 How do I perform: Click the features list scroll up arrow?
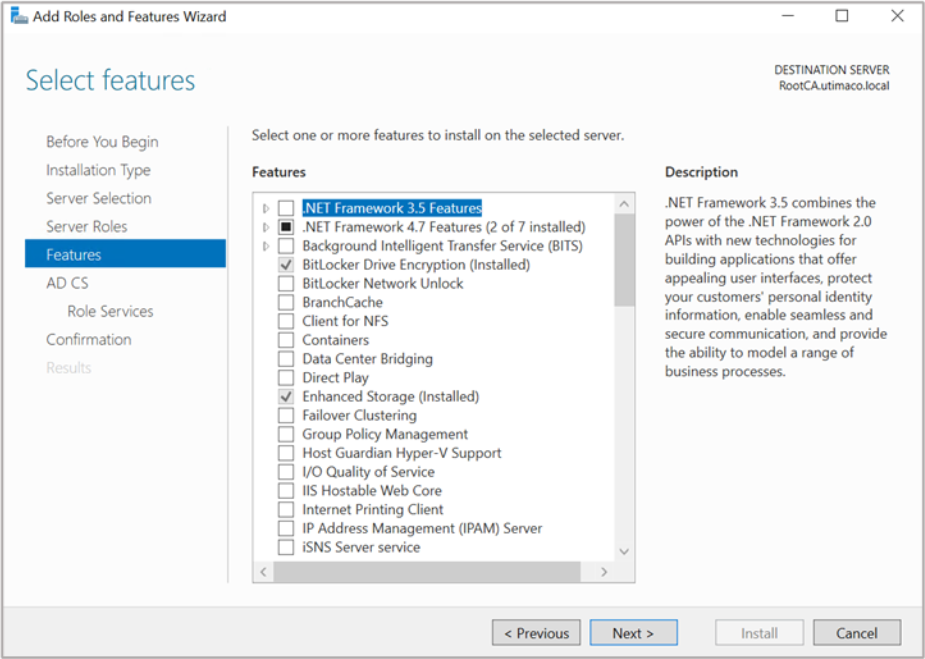[625, 204]
